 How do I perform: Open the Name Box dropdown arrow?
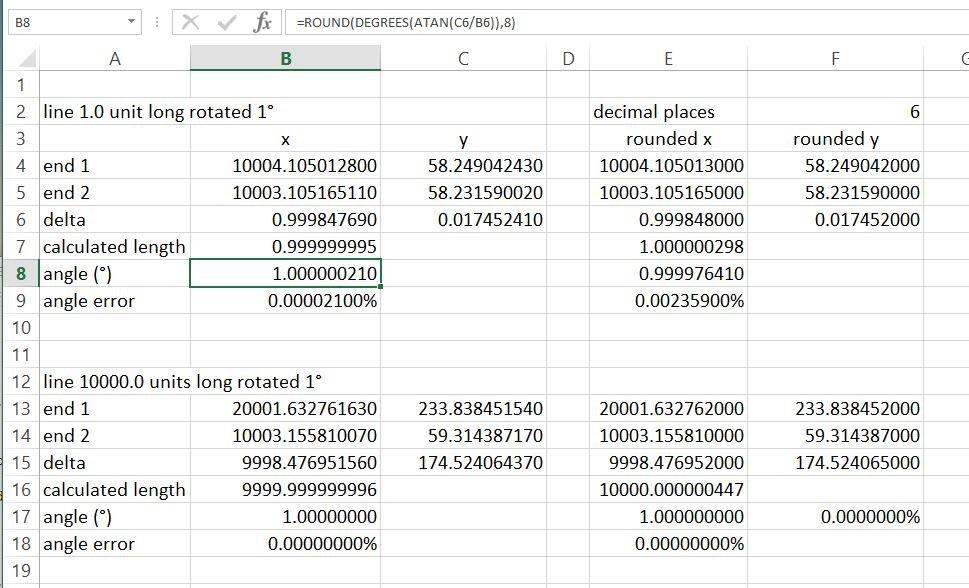(x=131, y=22)
